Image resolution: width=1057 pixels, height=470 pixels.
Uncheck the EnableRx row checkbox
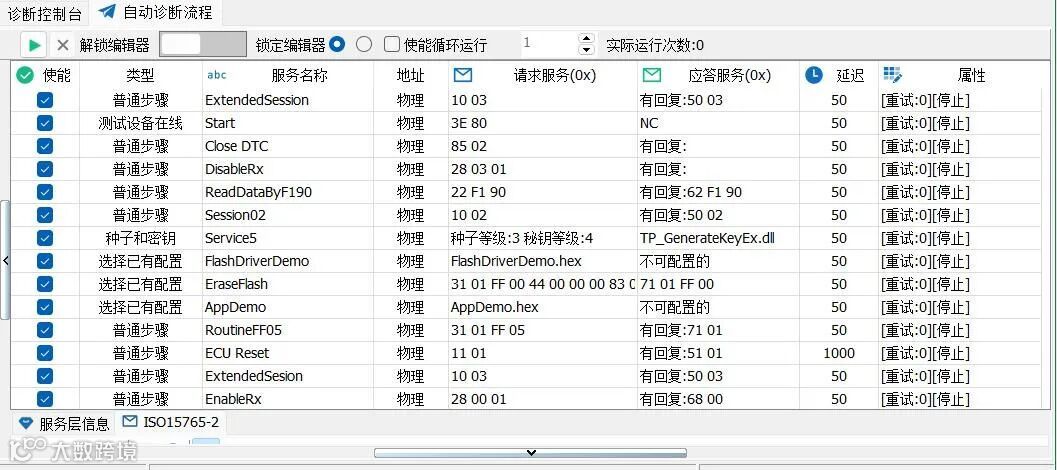[x=45, y=399]
